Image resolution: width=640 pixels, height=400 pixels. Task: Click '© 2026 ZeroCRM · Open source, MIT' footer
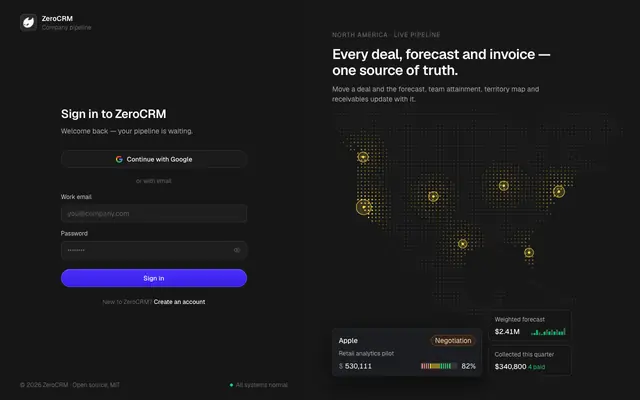click(x=70, y=385)
